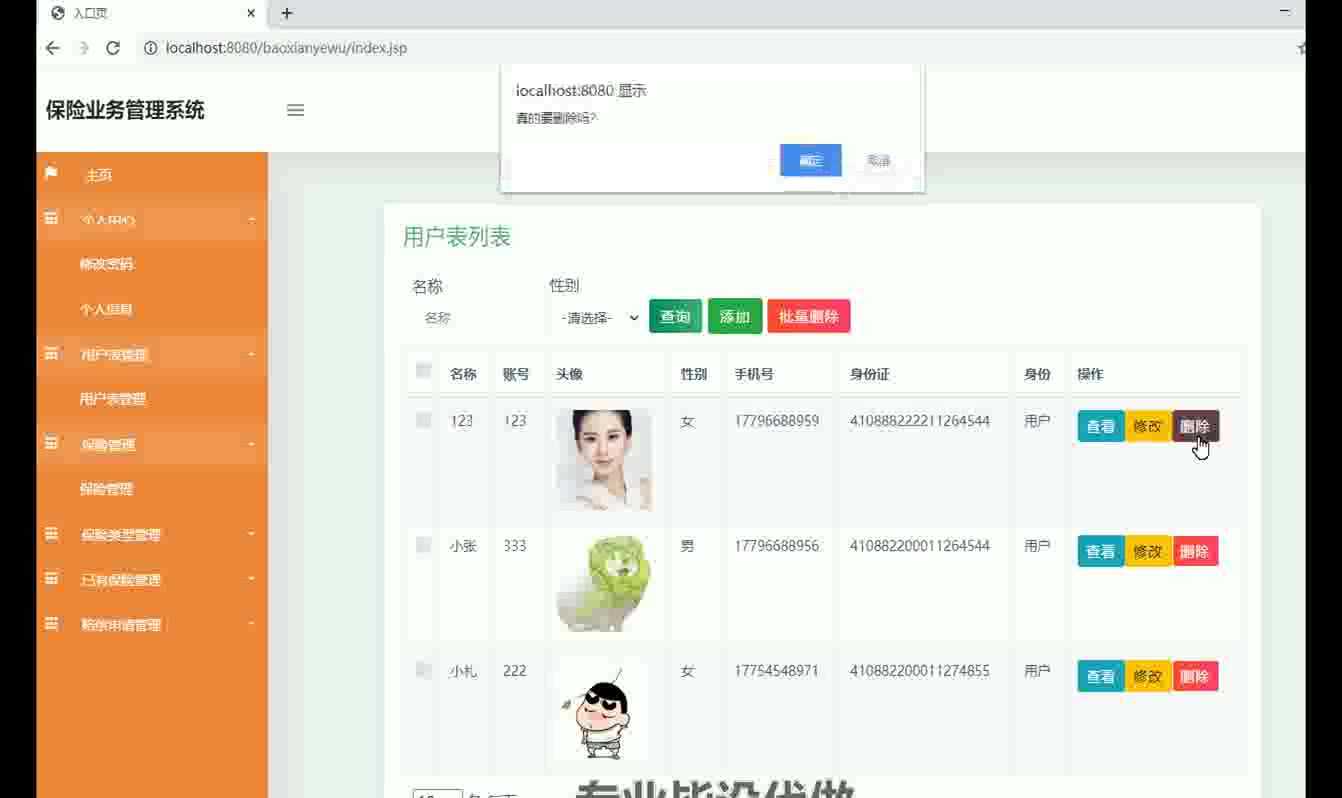1342x798 pixels.
Task: Collapse 个人中心 menu using its chevron
Action: pos(252,219)
